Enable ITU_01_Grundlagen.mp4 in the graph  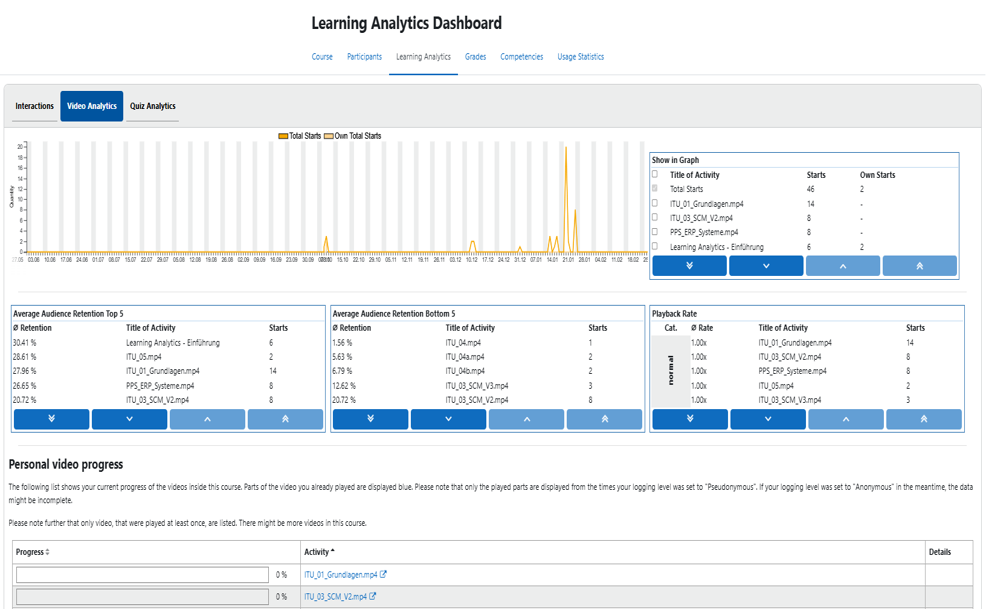(655, 203)
